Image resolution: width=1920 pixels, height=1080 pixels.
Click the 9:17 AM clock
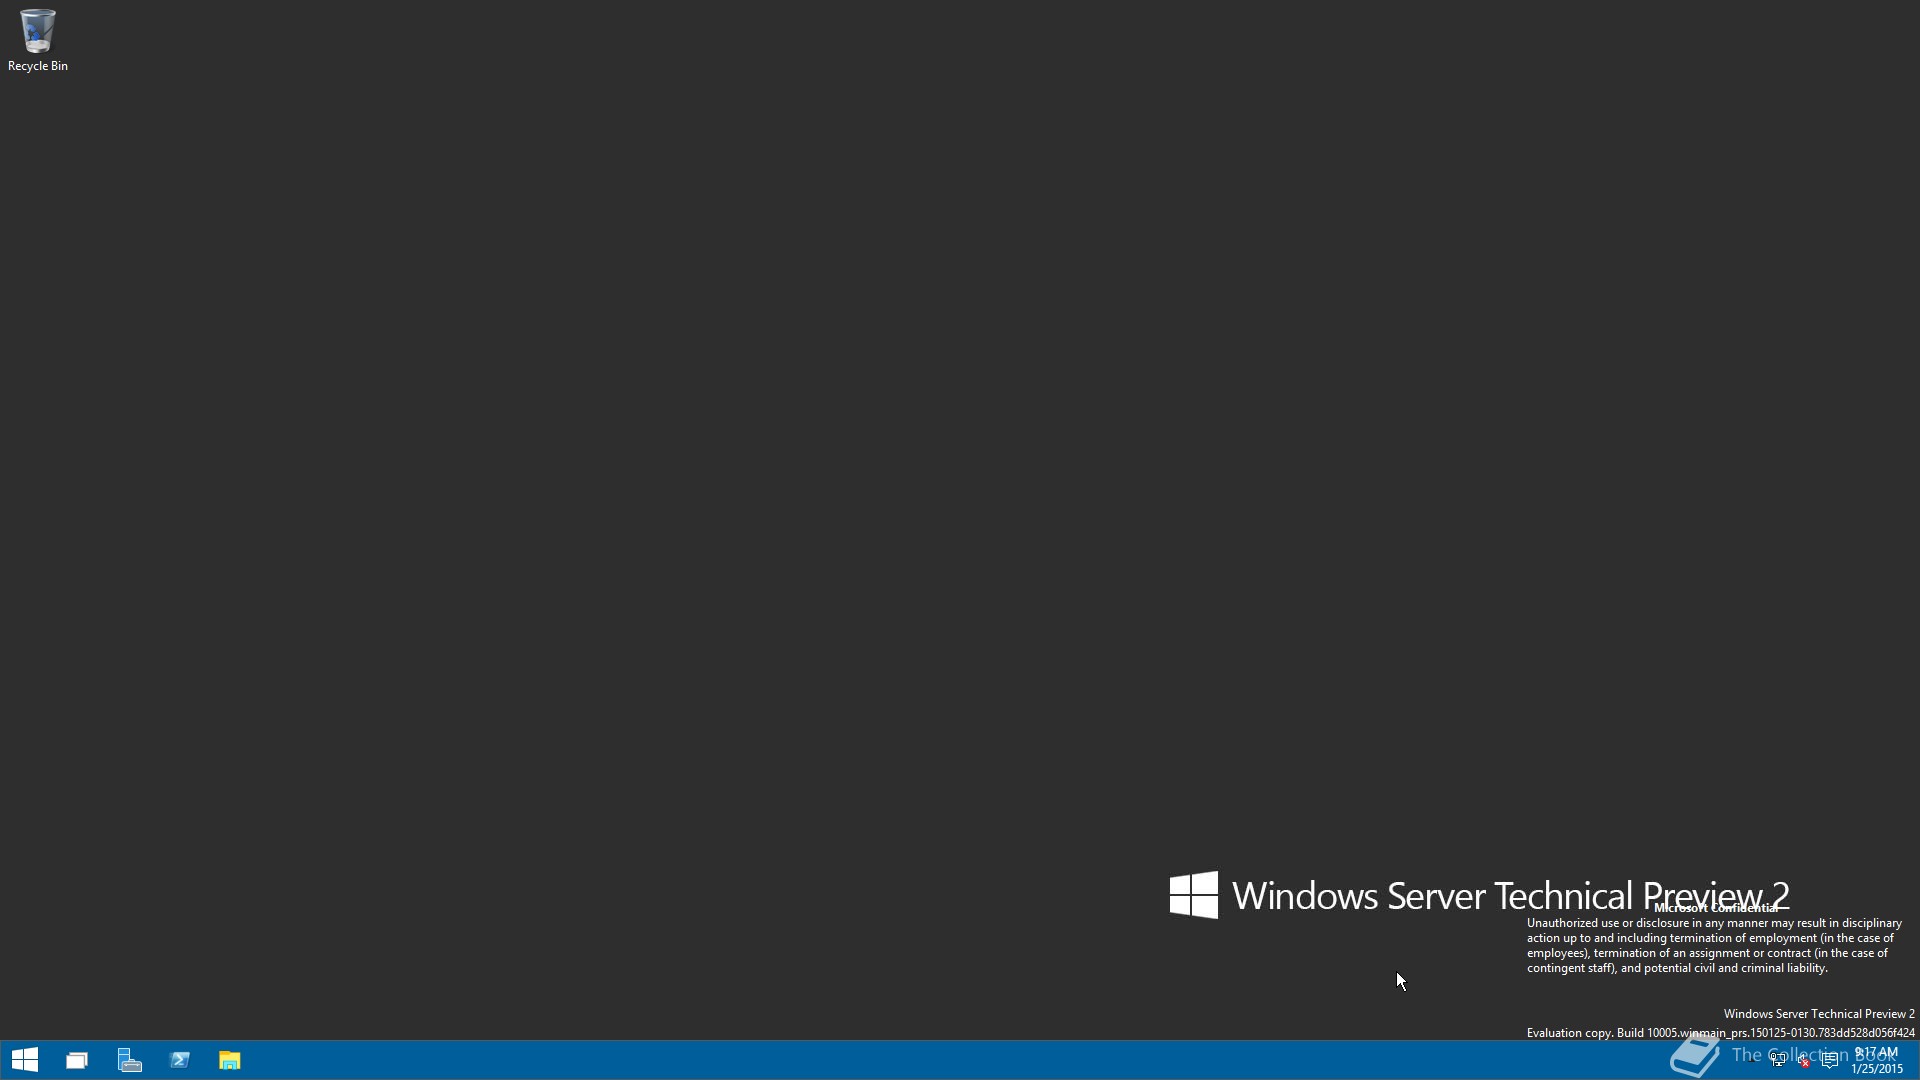tap(1876, 1052)
